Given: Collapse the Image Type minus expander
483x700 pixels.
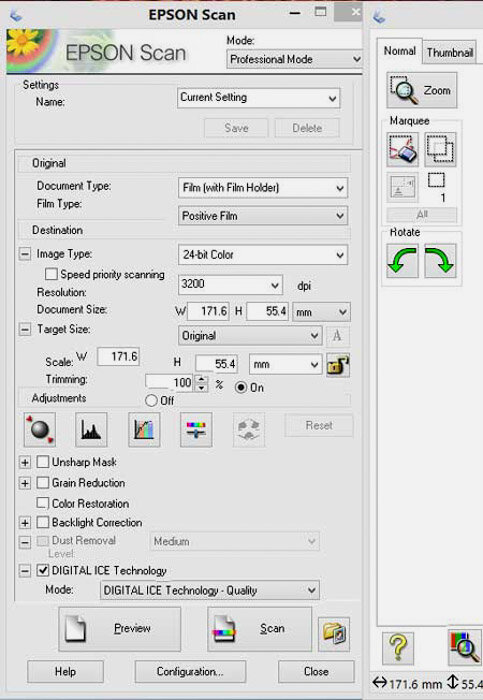Looking at the screenshot, I should [25, 254].
